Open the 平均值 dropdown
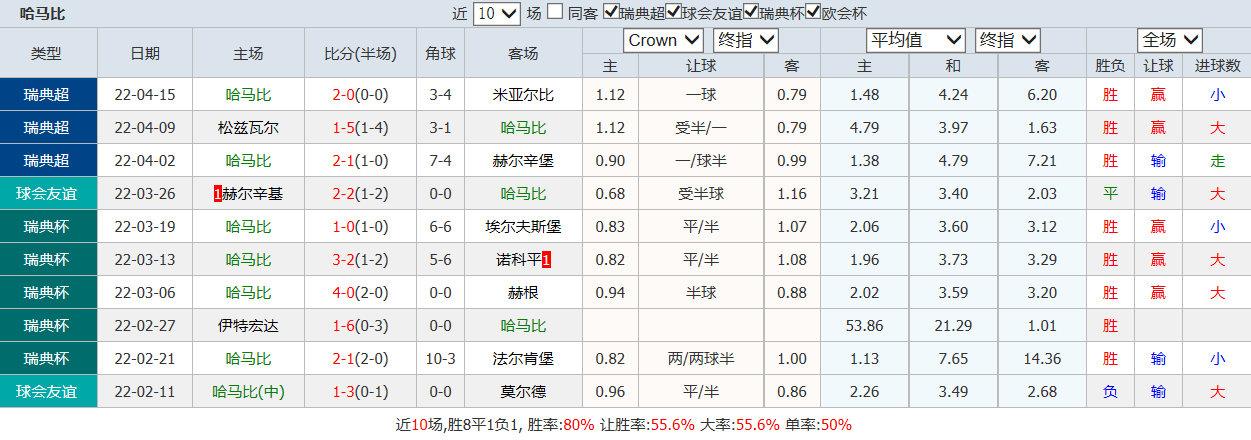The width and height of the screenshot is (1251, 440). (x=916, y=41)
